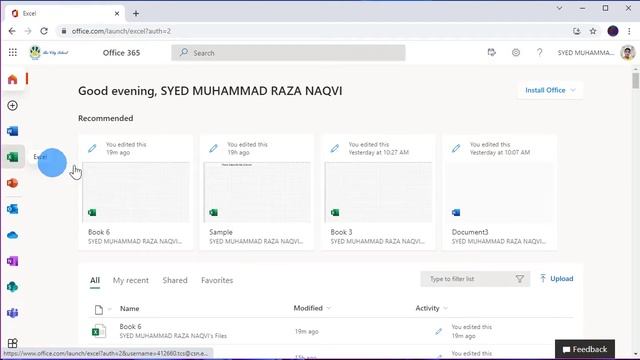This screenshot has width=640, height=360.
Task: Click the Search box
Action: coord(288,53)
